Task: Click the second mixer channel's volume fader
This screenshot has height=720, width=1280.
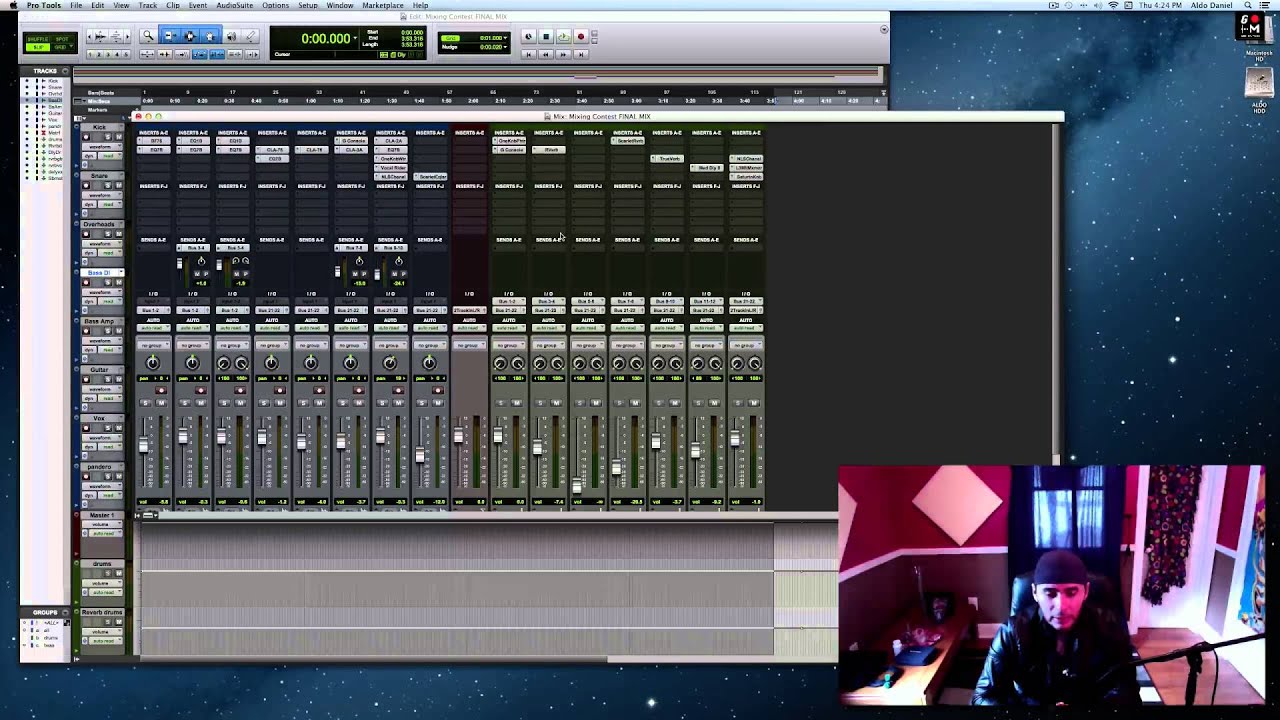Action: pyautogui.click(x=183, y=436)
